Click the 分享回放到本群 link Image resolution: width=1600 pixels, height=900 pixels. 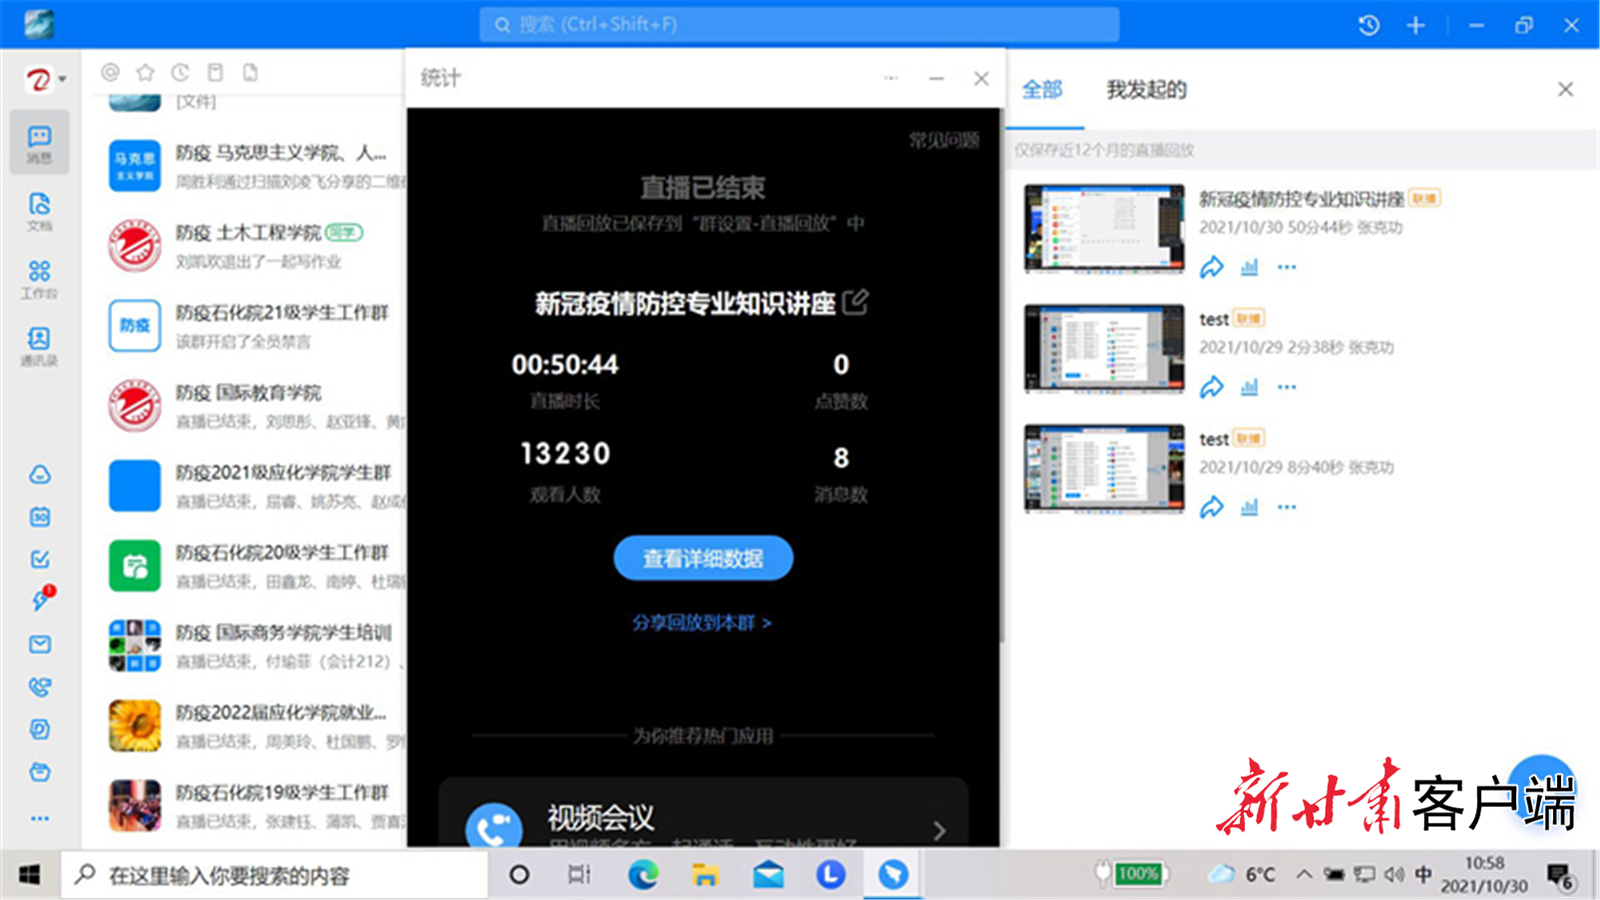point(701,622)
